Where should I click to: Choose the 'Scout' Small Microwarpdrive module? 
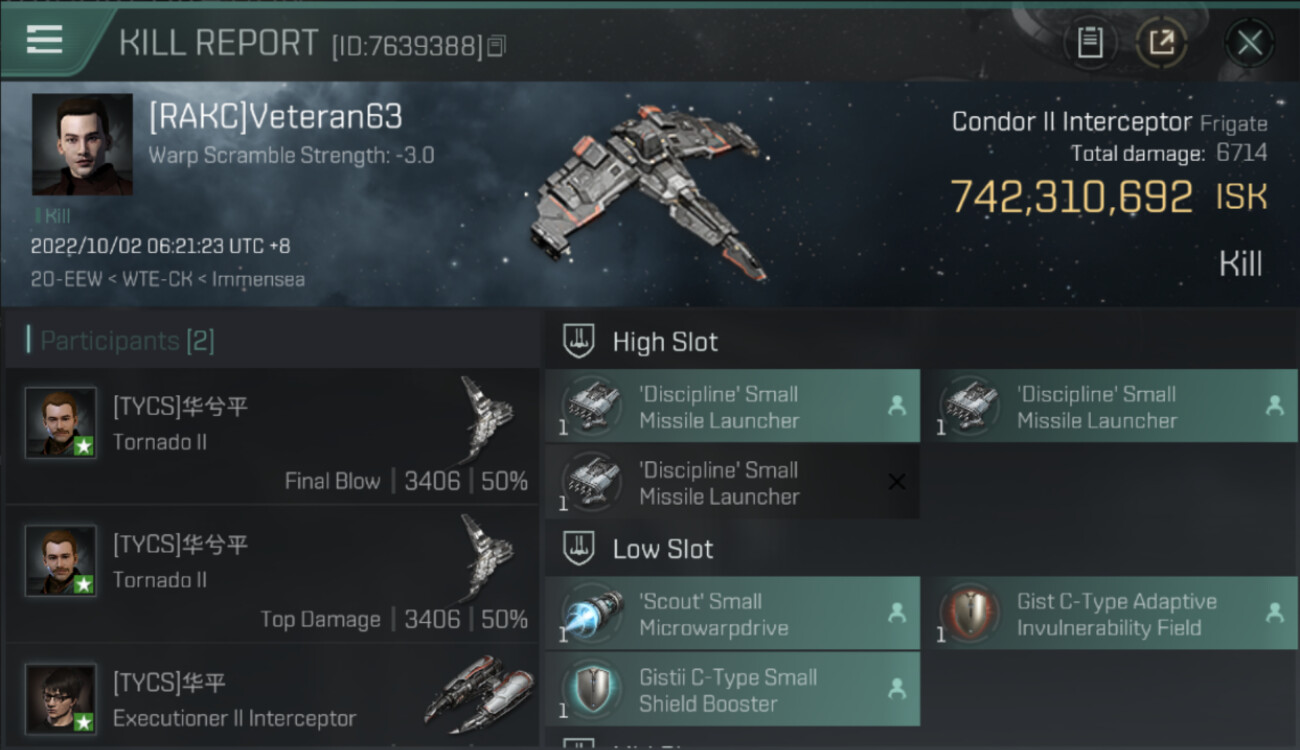(732, 613)
